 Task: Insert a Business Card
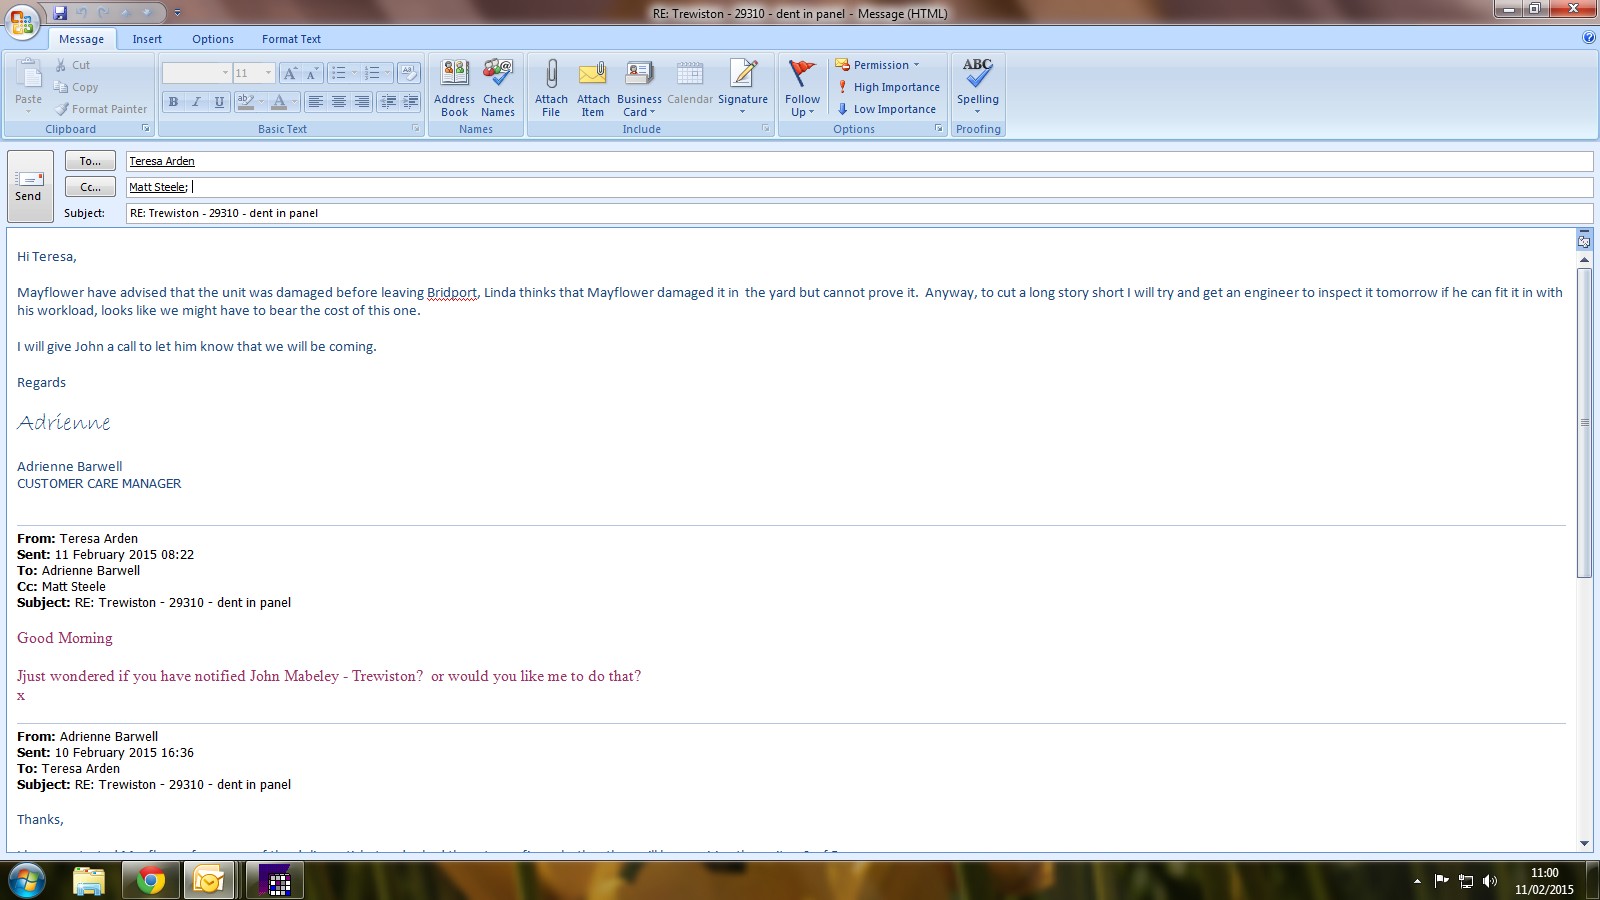(639, 88)
